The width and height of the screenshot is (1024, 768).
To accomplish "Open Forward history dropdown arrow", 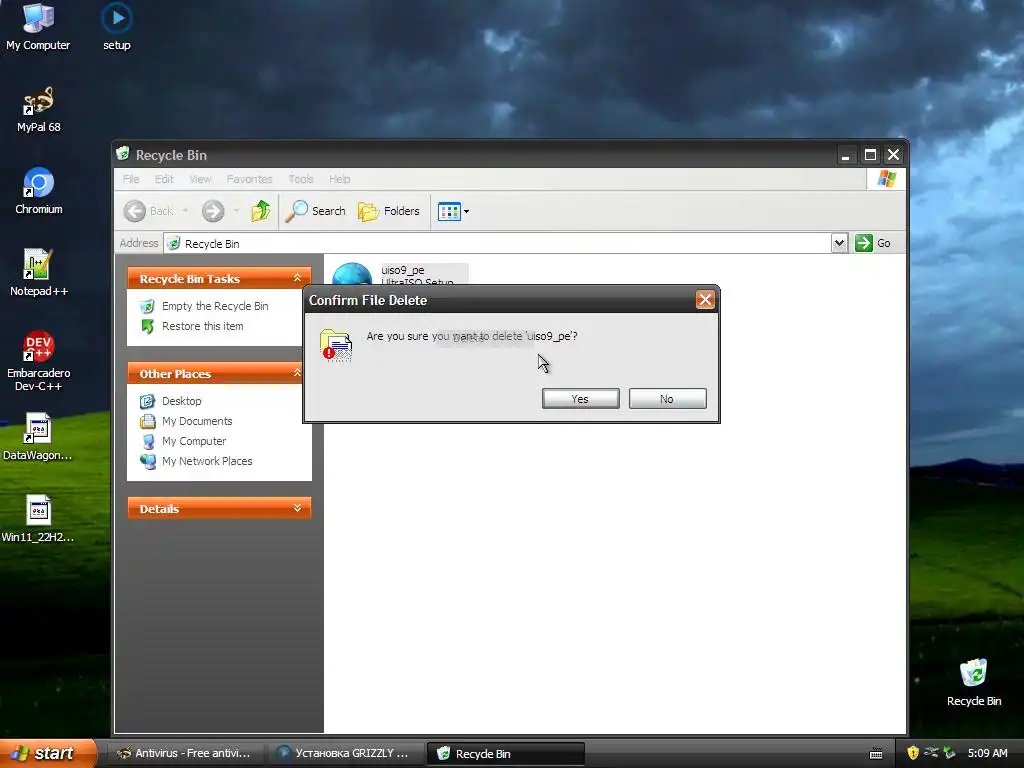I will tap(236, 211).
